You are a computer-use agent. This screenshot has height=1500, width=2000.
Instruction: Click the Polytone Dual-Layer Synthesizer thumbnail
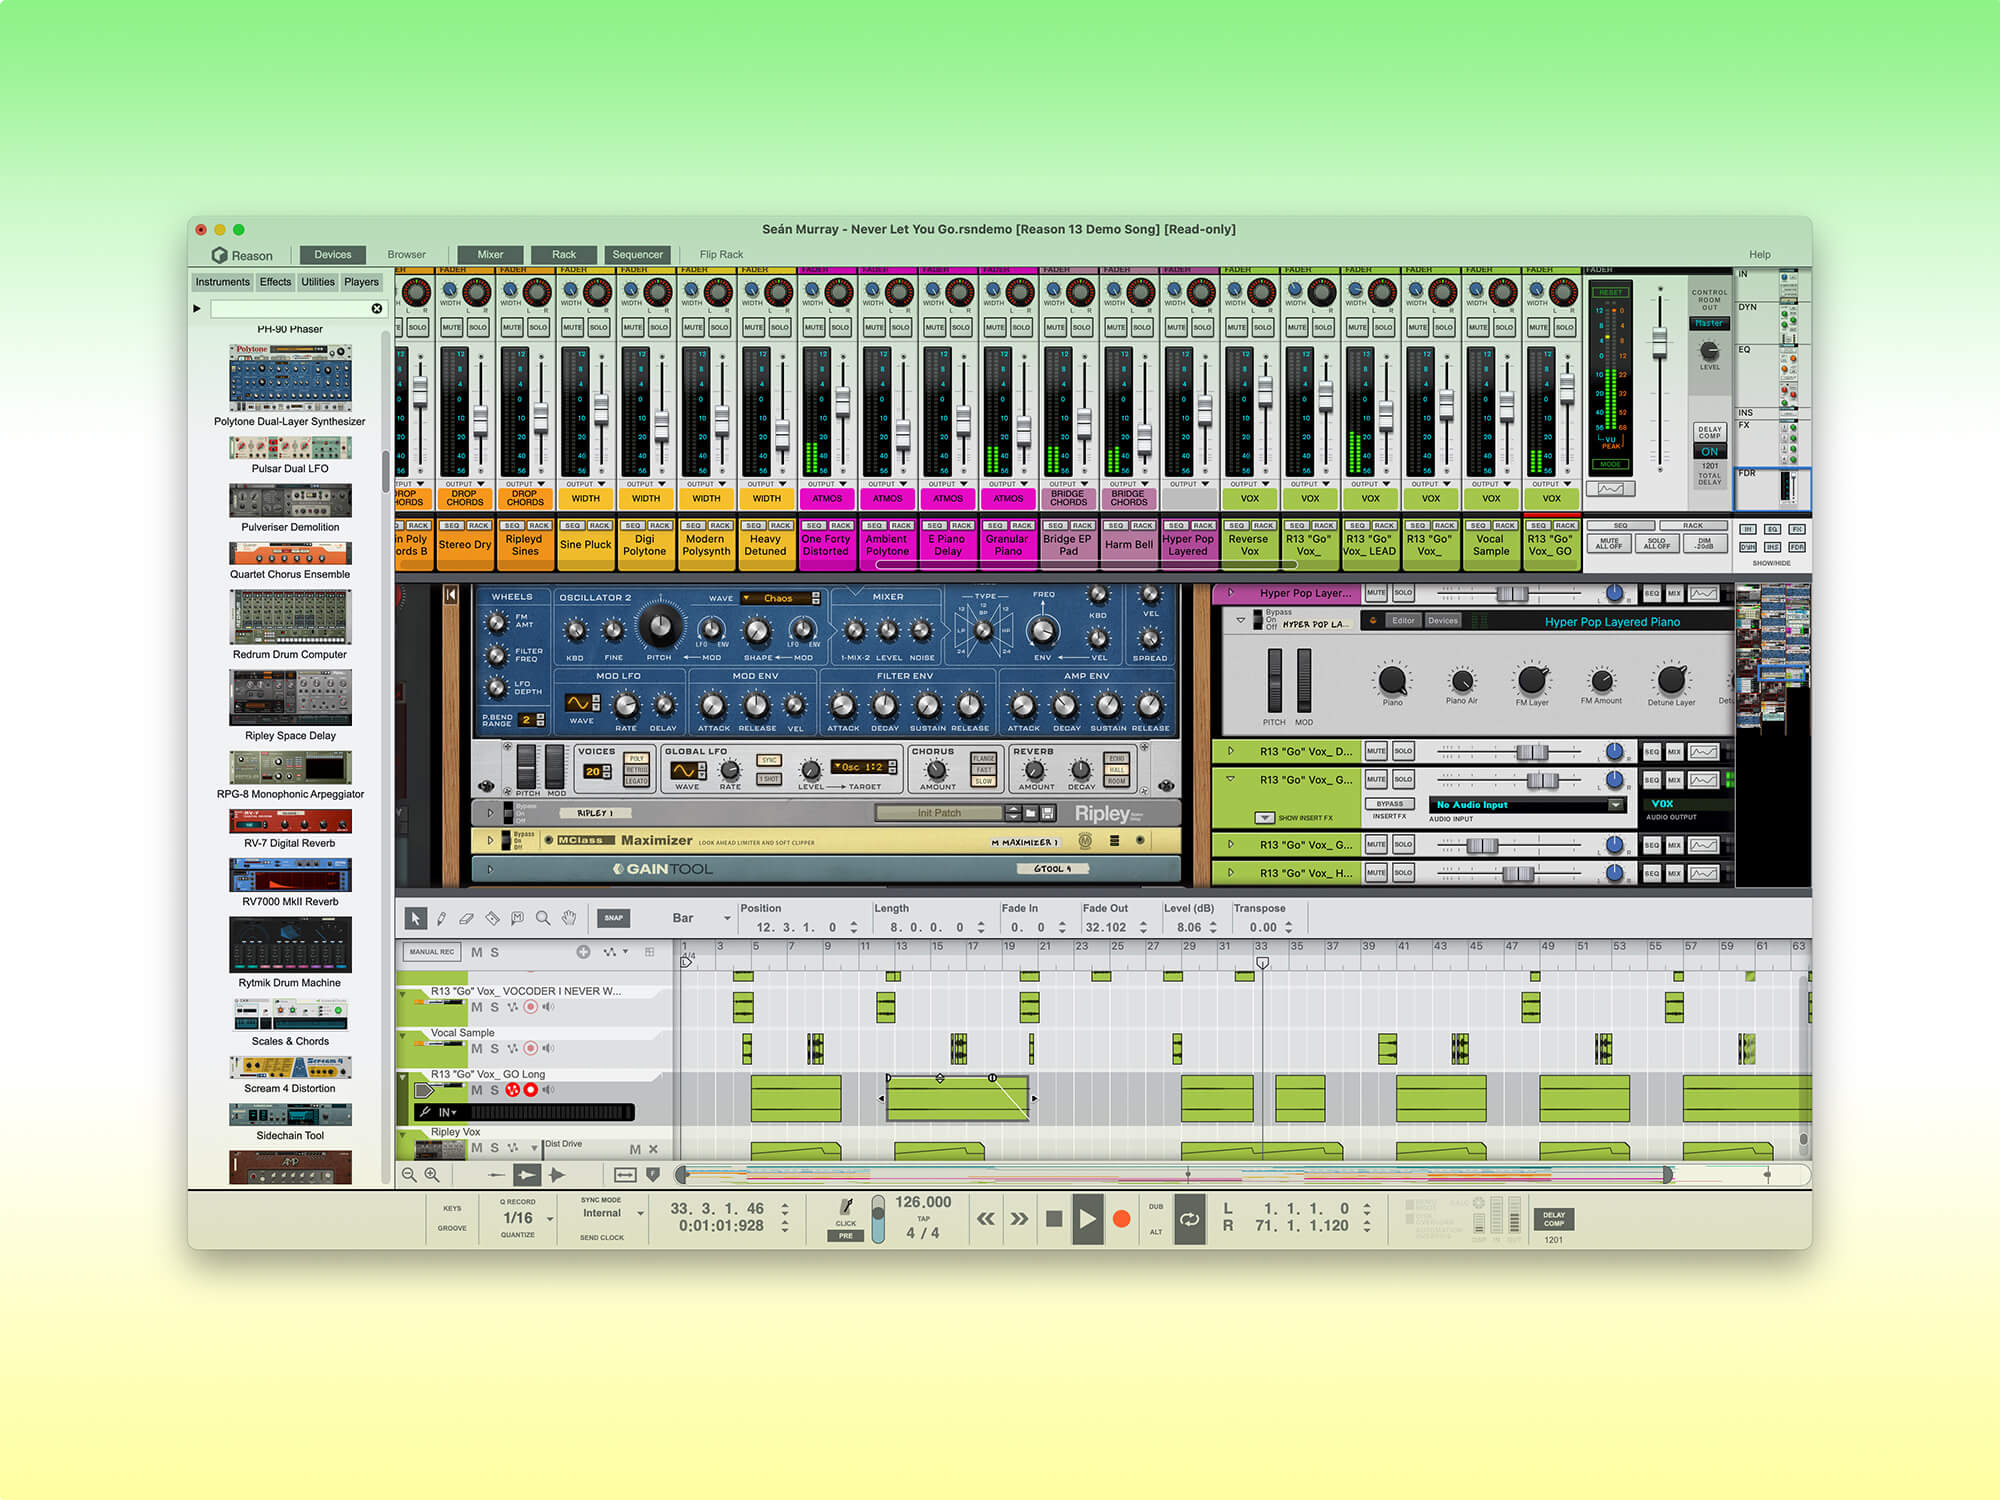tap(290, 378)
